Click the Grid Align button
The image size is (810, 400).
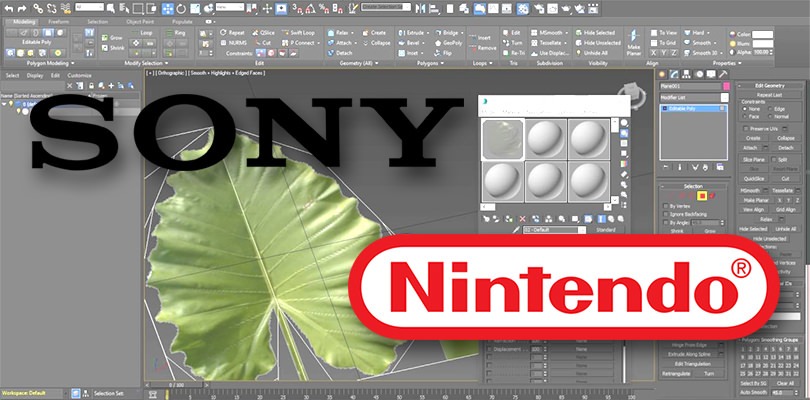(785, 210)
